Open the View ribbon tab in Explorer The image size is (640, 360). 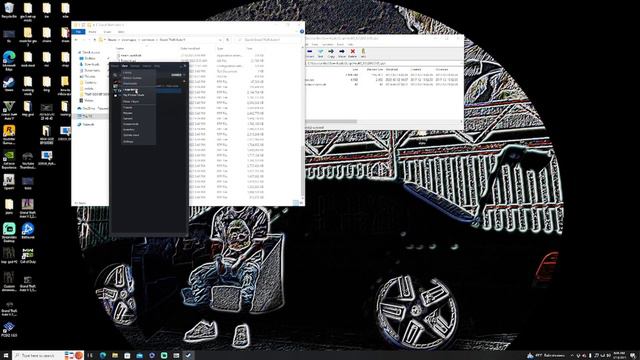click(121, 31)
